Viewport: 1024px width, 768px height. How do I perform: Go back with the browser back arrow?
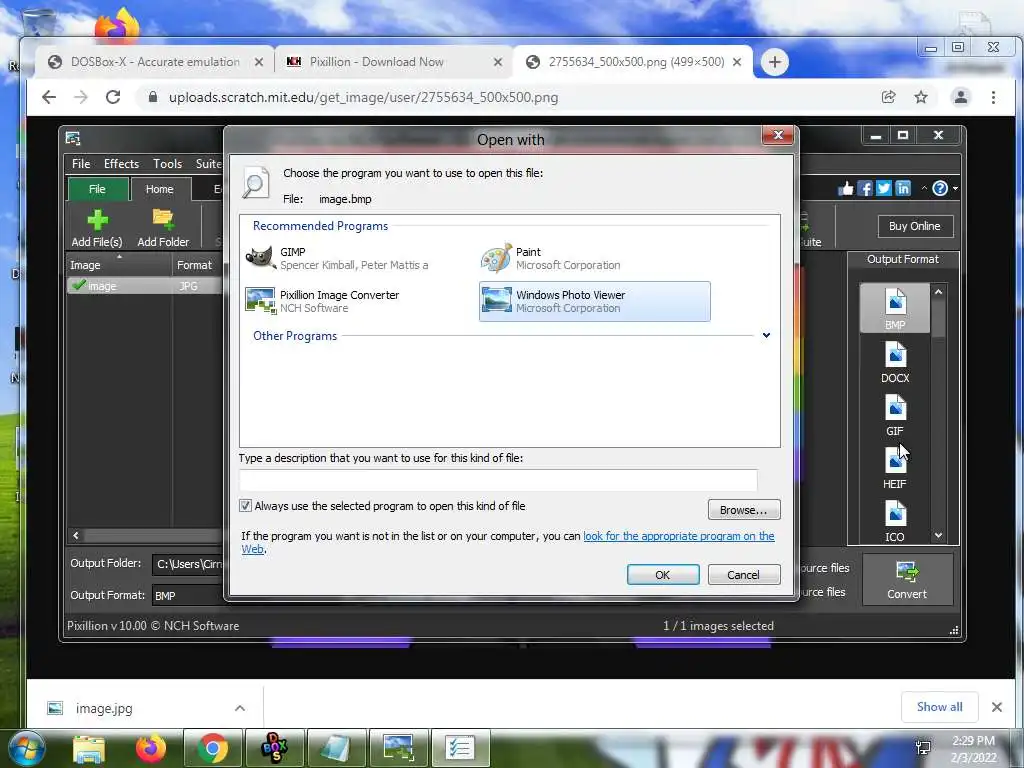(49, 97)
